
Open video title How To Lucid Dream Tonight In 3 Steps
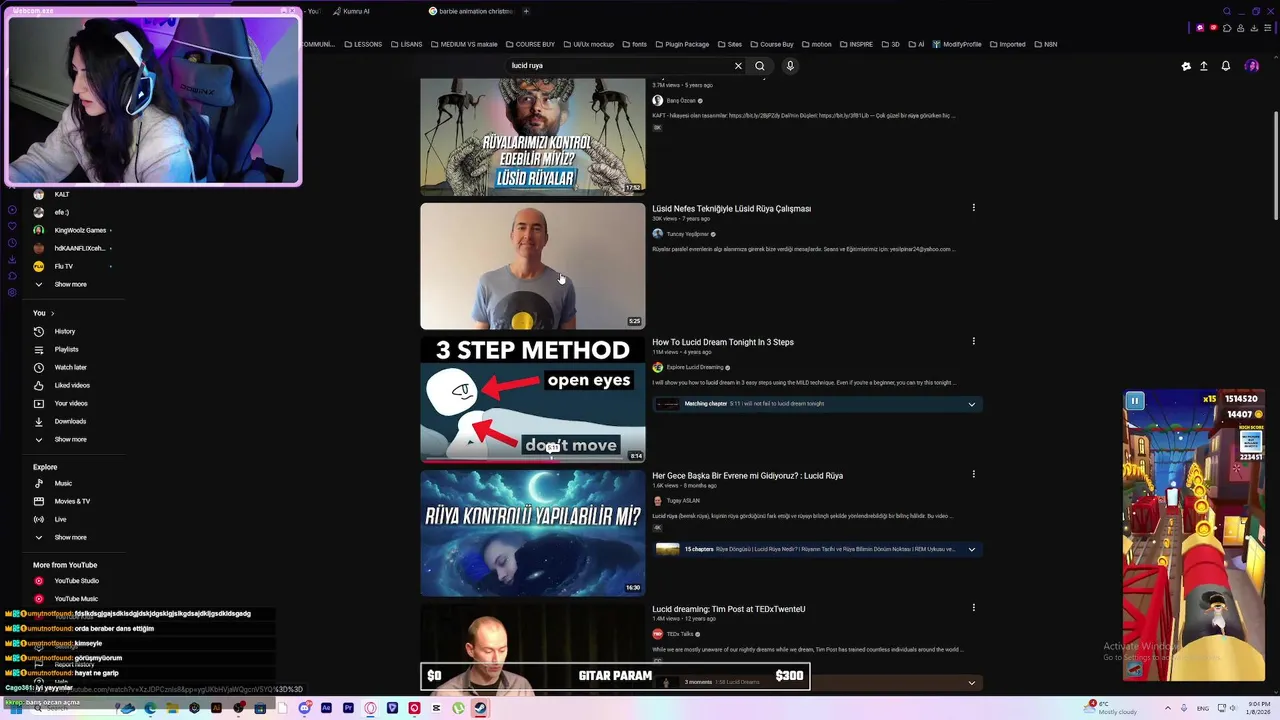tap(723, 342)
